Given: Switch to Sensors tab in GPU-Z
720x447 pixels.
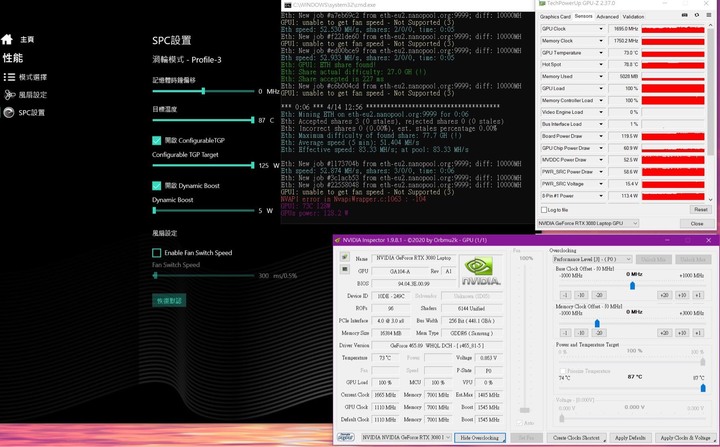Looking at the screenshot, I should (584, 16).
